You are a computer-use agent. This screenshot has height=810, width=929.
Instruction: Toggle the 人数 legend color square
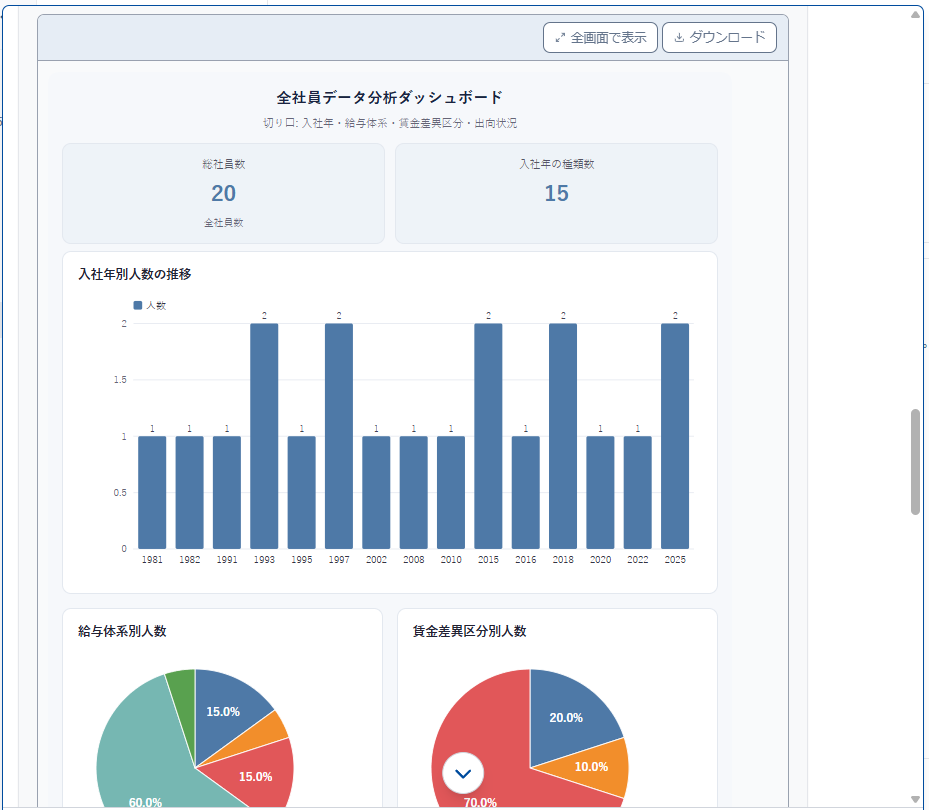pos(138,305)
